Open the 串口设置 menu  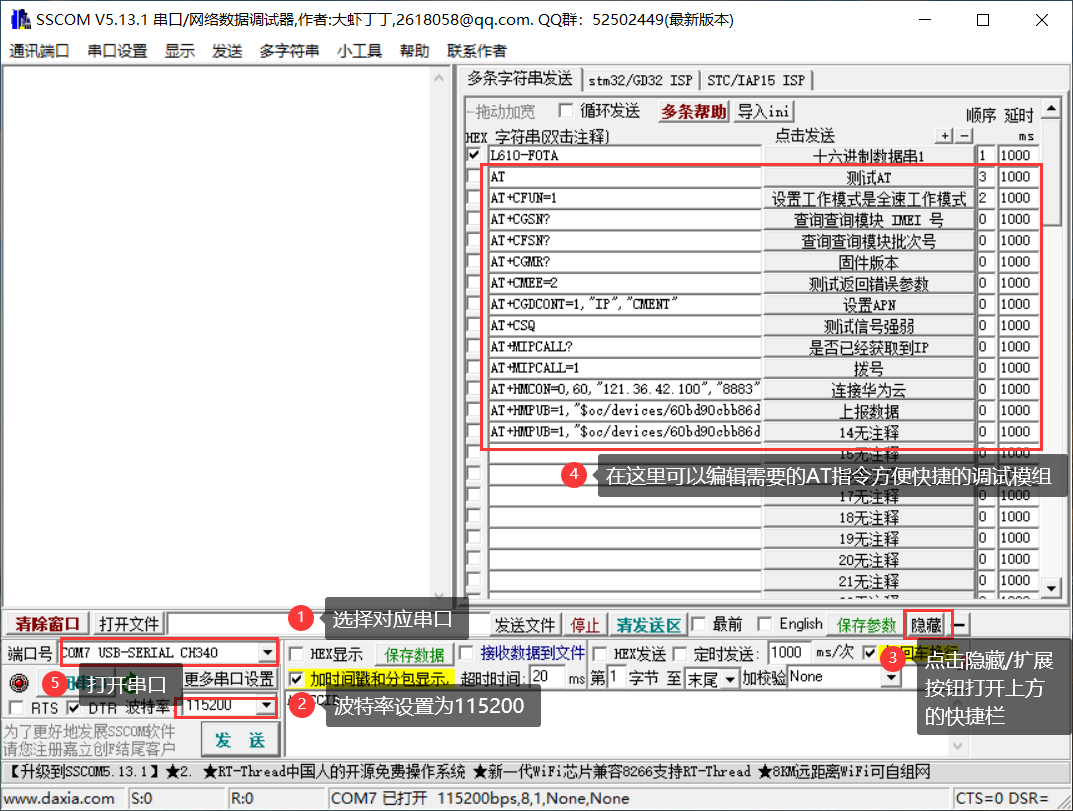click(117, 51)
